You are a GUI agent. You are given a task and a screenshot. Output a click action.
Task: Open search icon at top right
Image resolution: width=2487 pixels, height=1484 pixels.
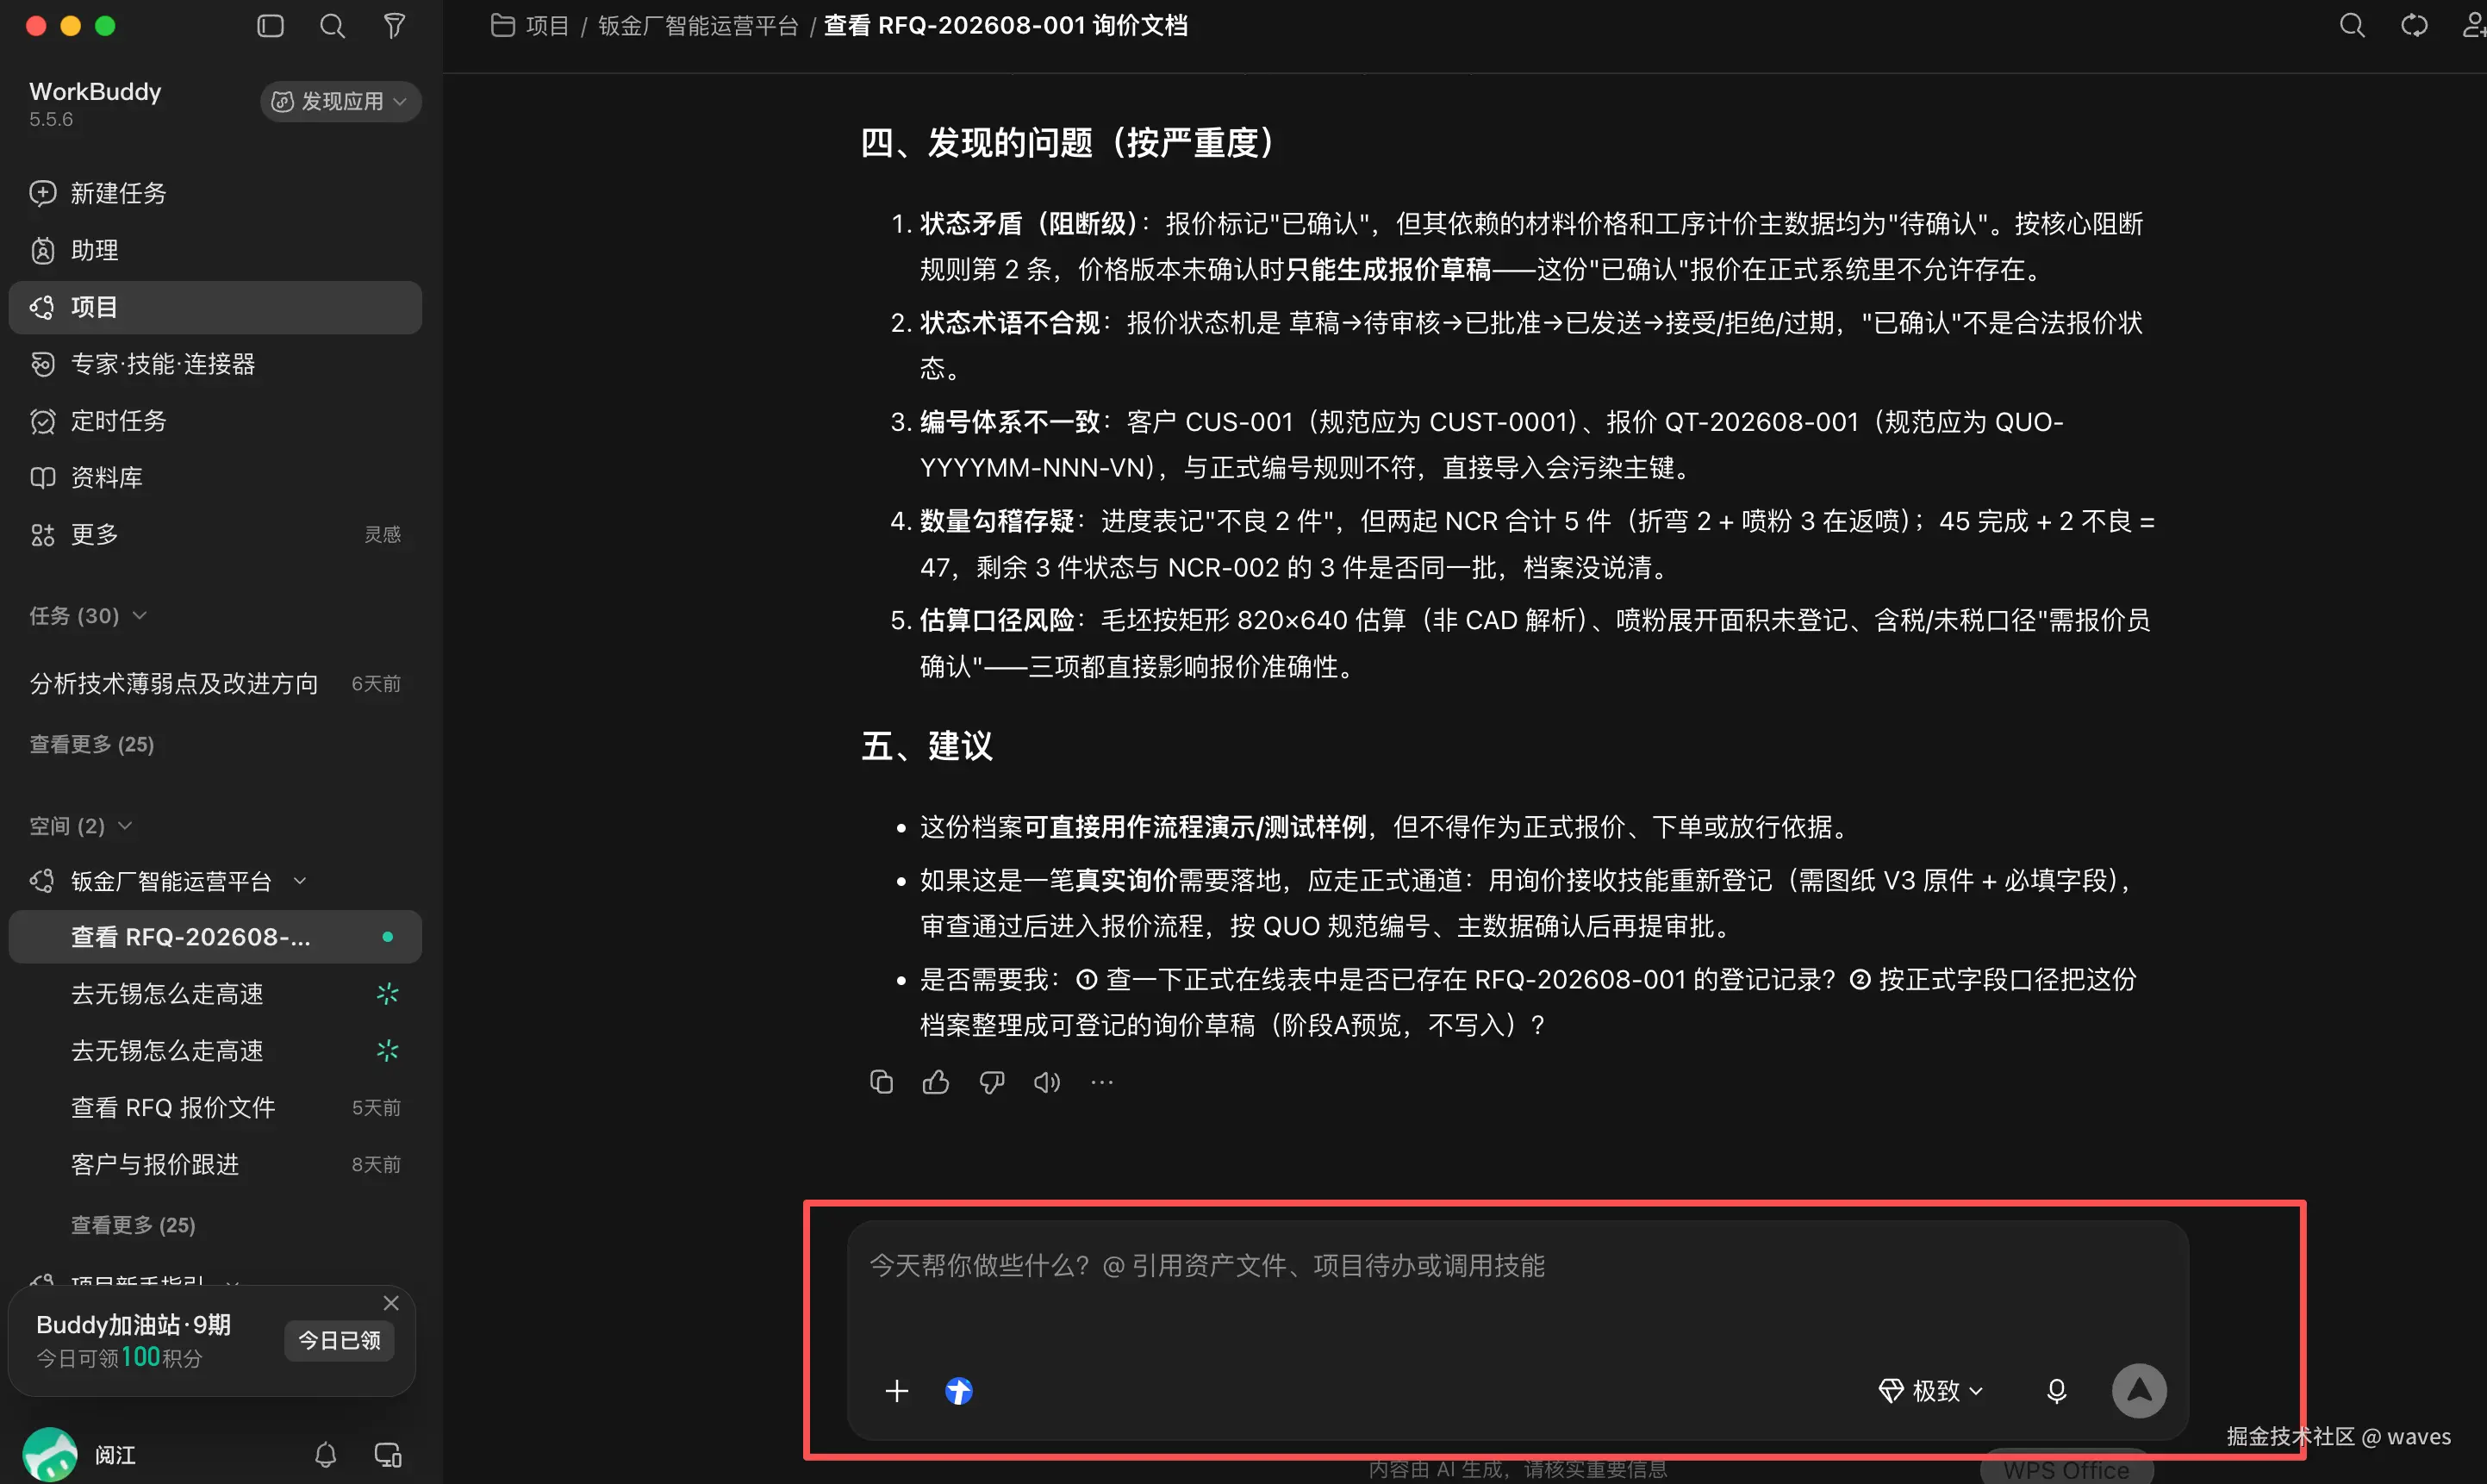coord(2352,25)
